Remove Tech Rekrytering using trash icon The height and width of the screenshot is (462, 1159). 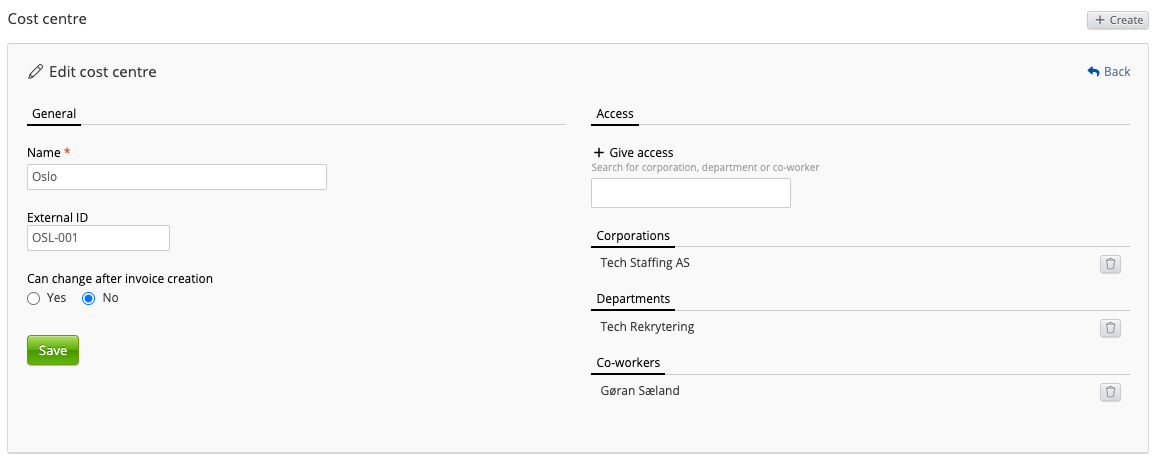point(1110,328)
